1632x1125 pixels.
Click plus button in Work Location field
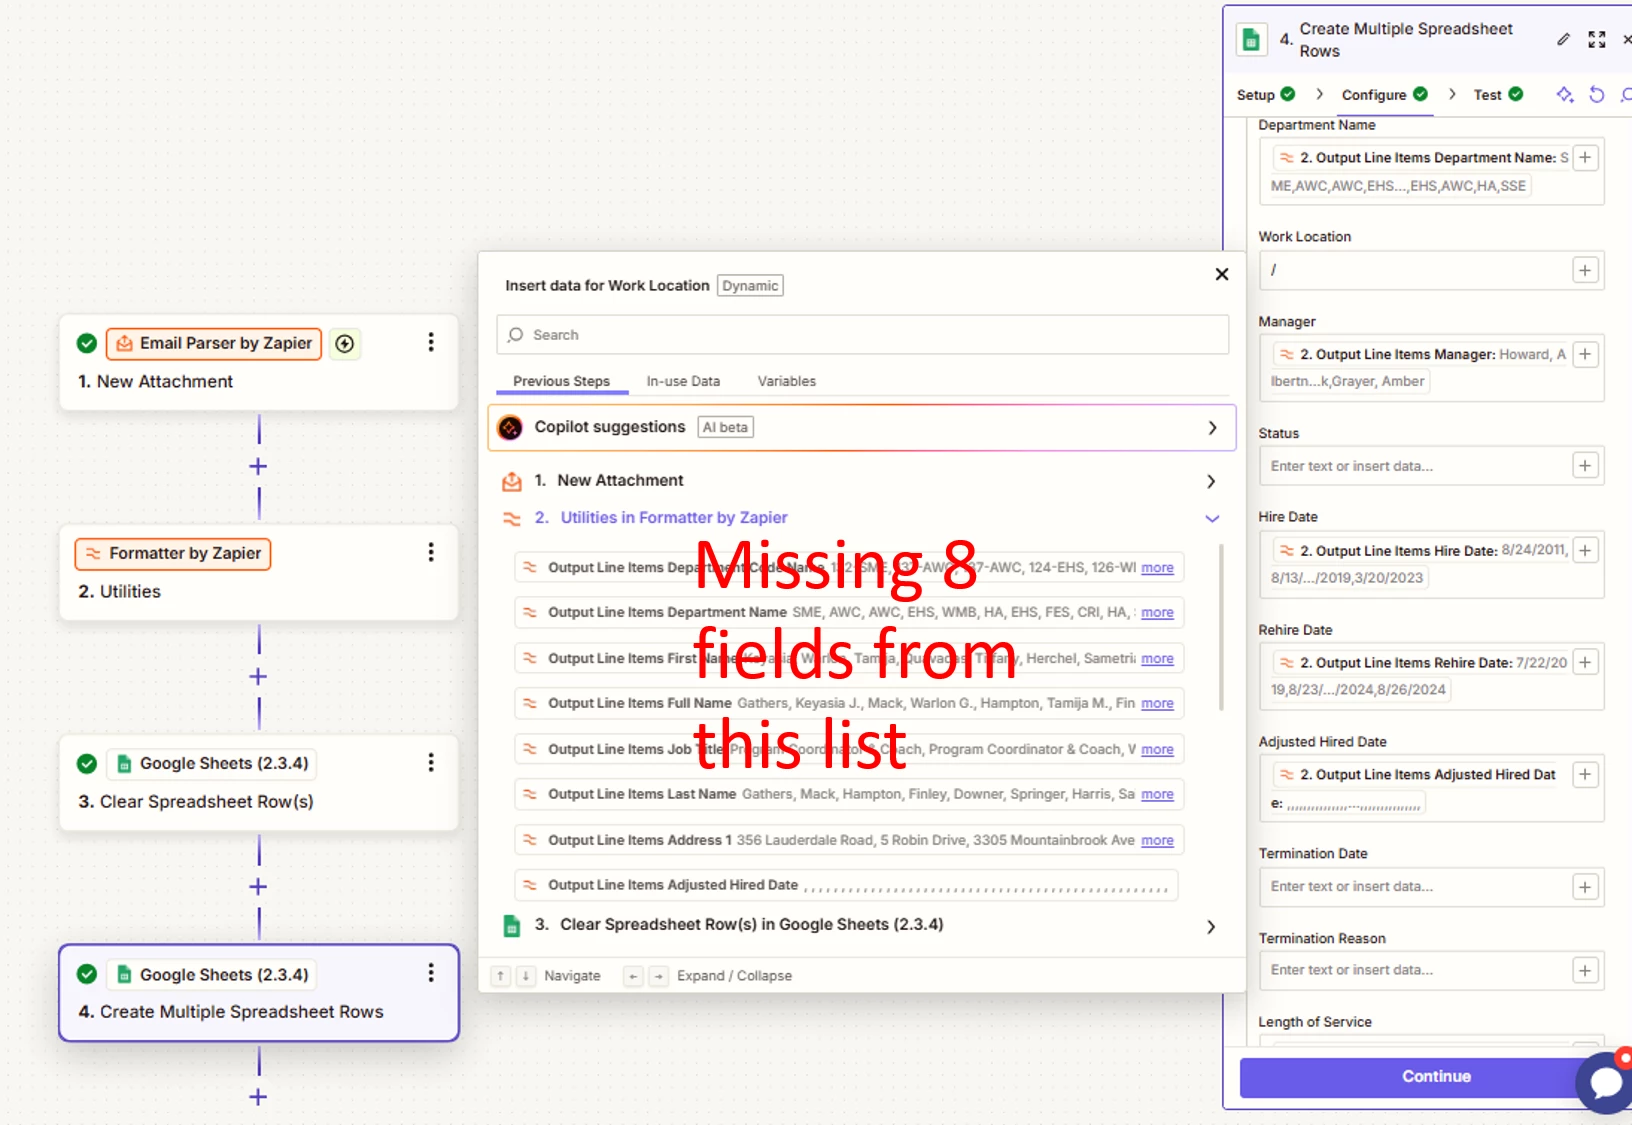pos(1585,270)
